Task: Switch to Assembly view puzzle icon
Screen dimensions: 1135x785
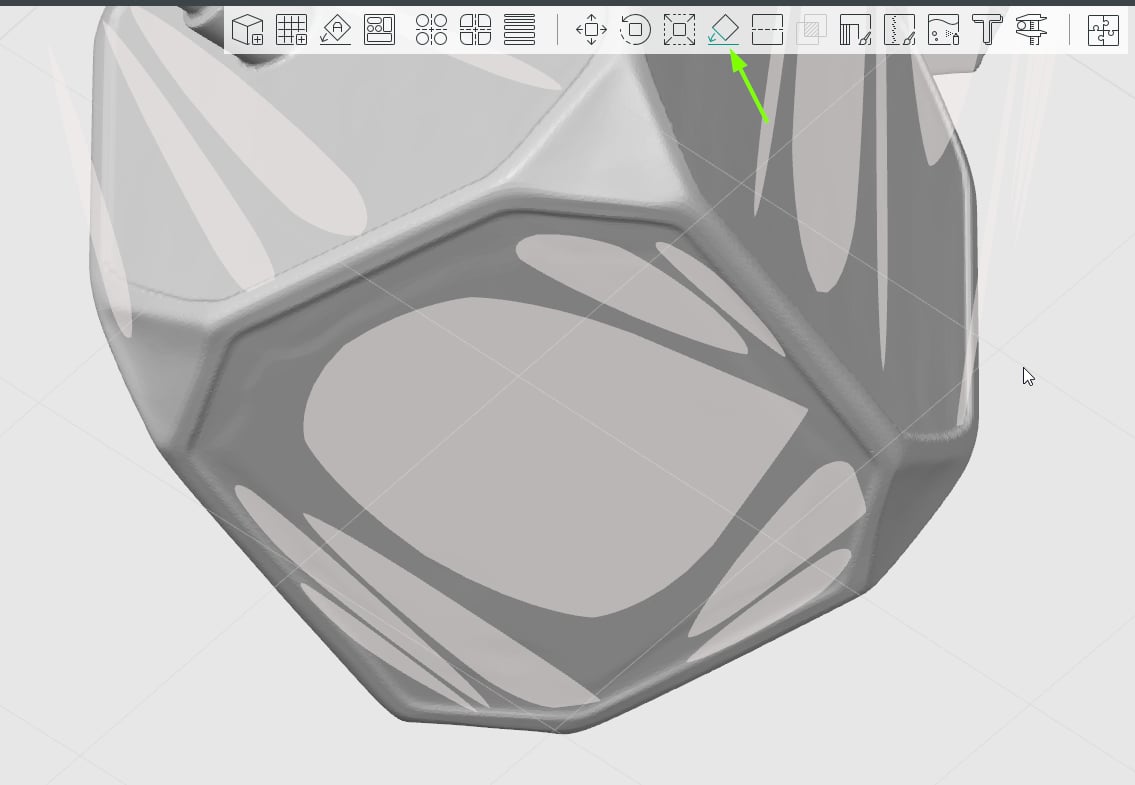Action: 1103,30
